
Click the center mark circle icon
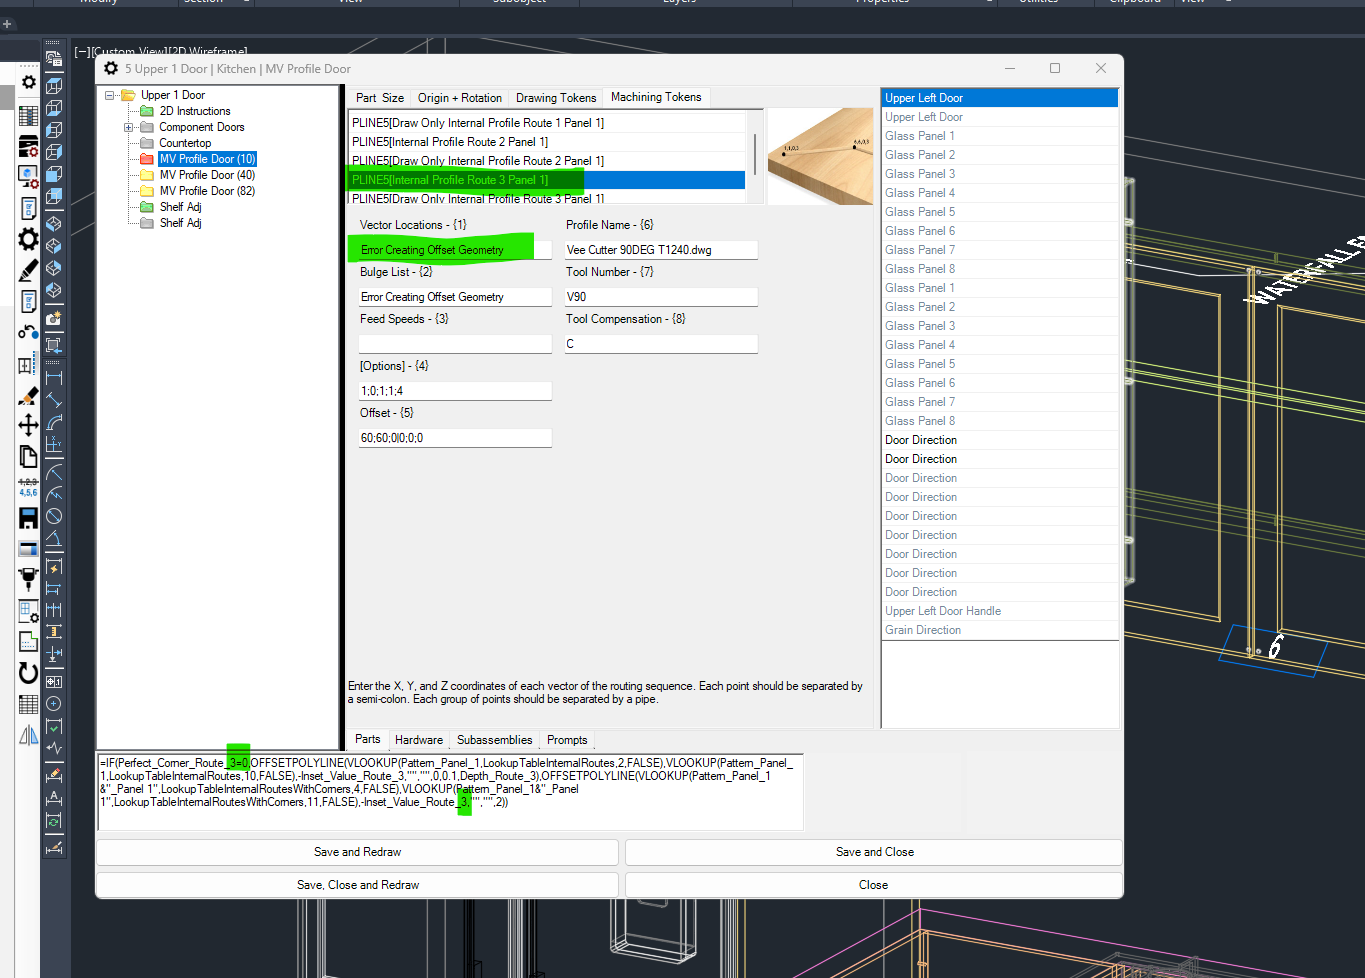point(54,704)
